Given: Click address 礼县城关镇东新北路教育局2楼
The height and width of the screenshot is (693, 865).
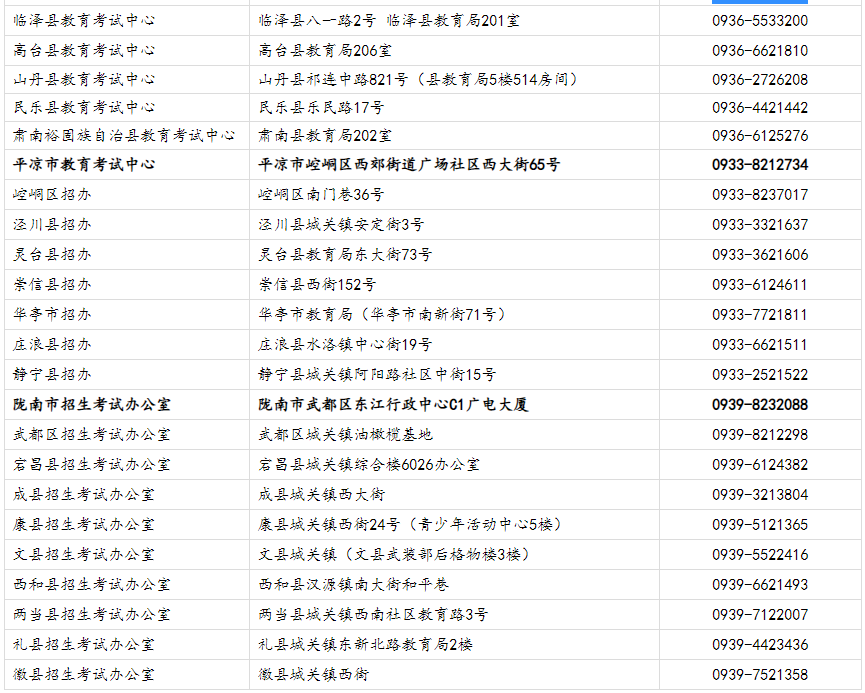Looking at the screenshot, I should tap(365, 644).
